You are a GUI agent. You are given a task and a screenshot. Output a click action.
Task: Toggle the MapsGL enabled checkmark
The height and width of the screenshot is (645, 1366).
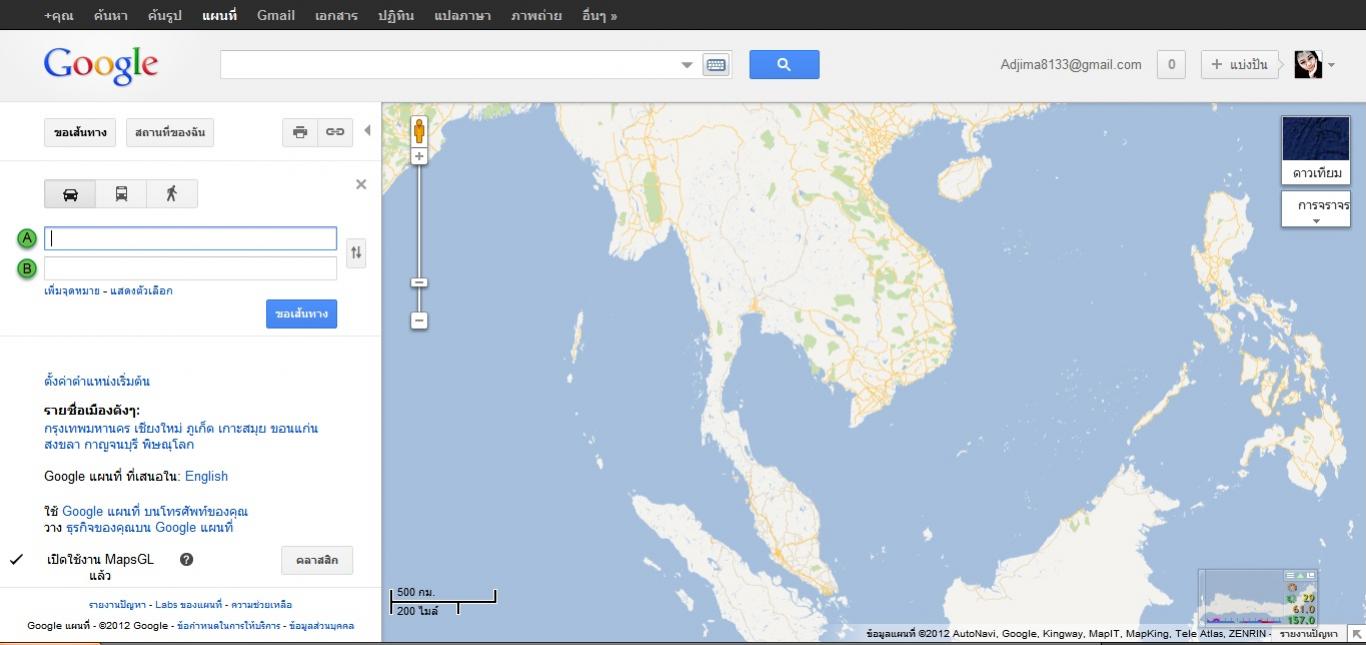(x=16, y=560)
